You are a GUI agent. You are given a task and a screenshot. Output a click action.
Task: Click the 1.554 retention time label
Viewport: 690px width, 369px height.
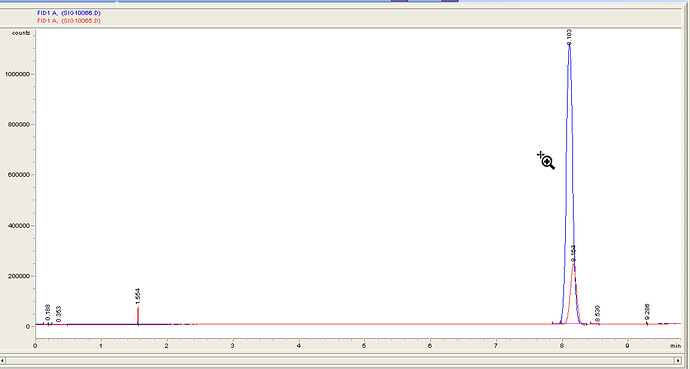click(x=138, y=296)
